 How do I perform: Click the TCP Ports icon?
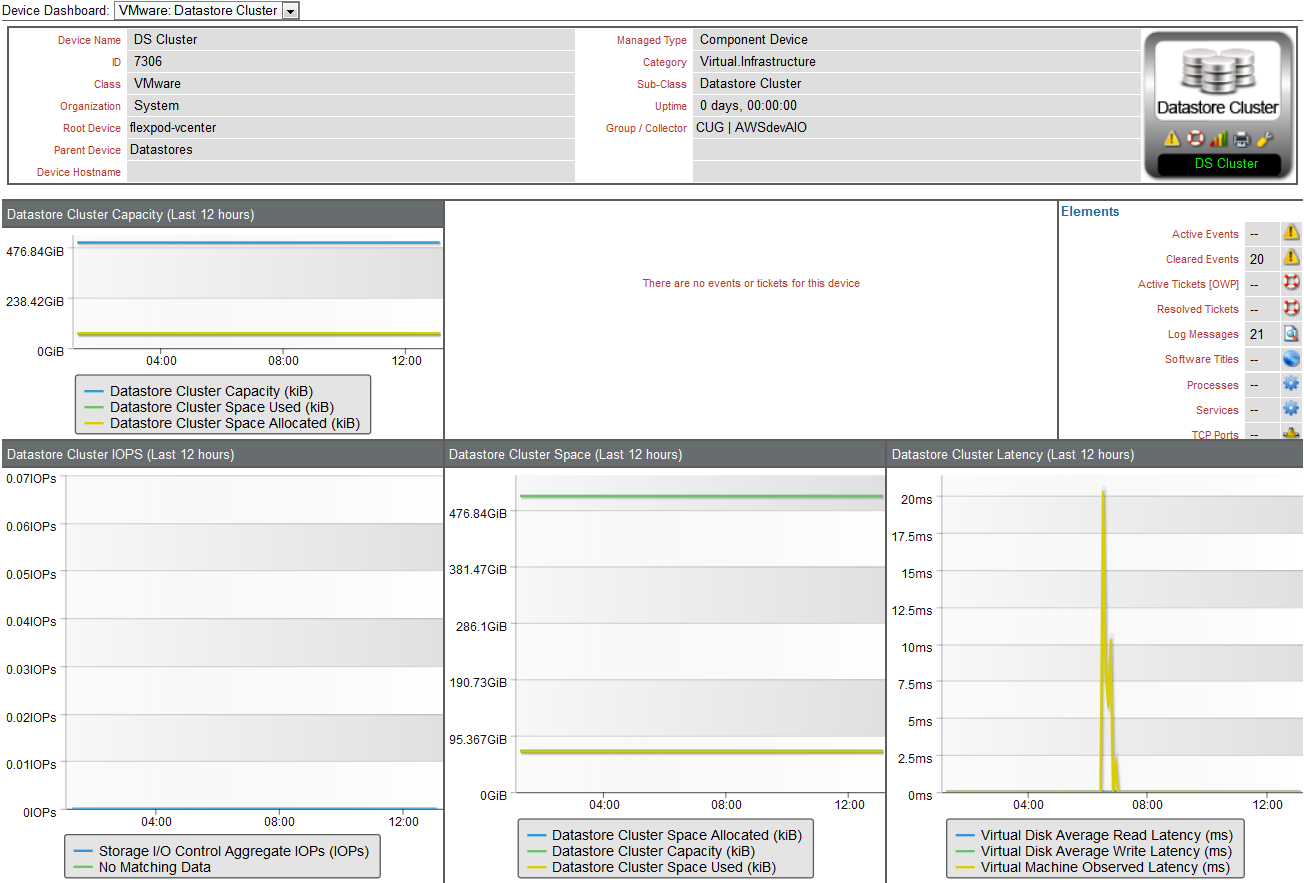tap(1289, 433)
